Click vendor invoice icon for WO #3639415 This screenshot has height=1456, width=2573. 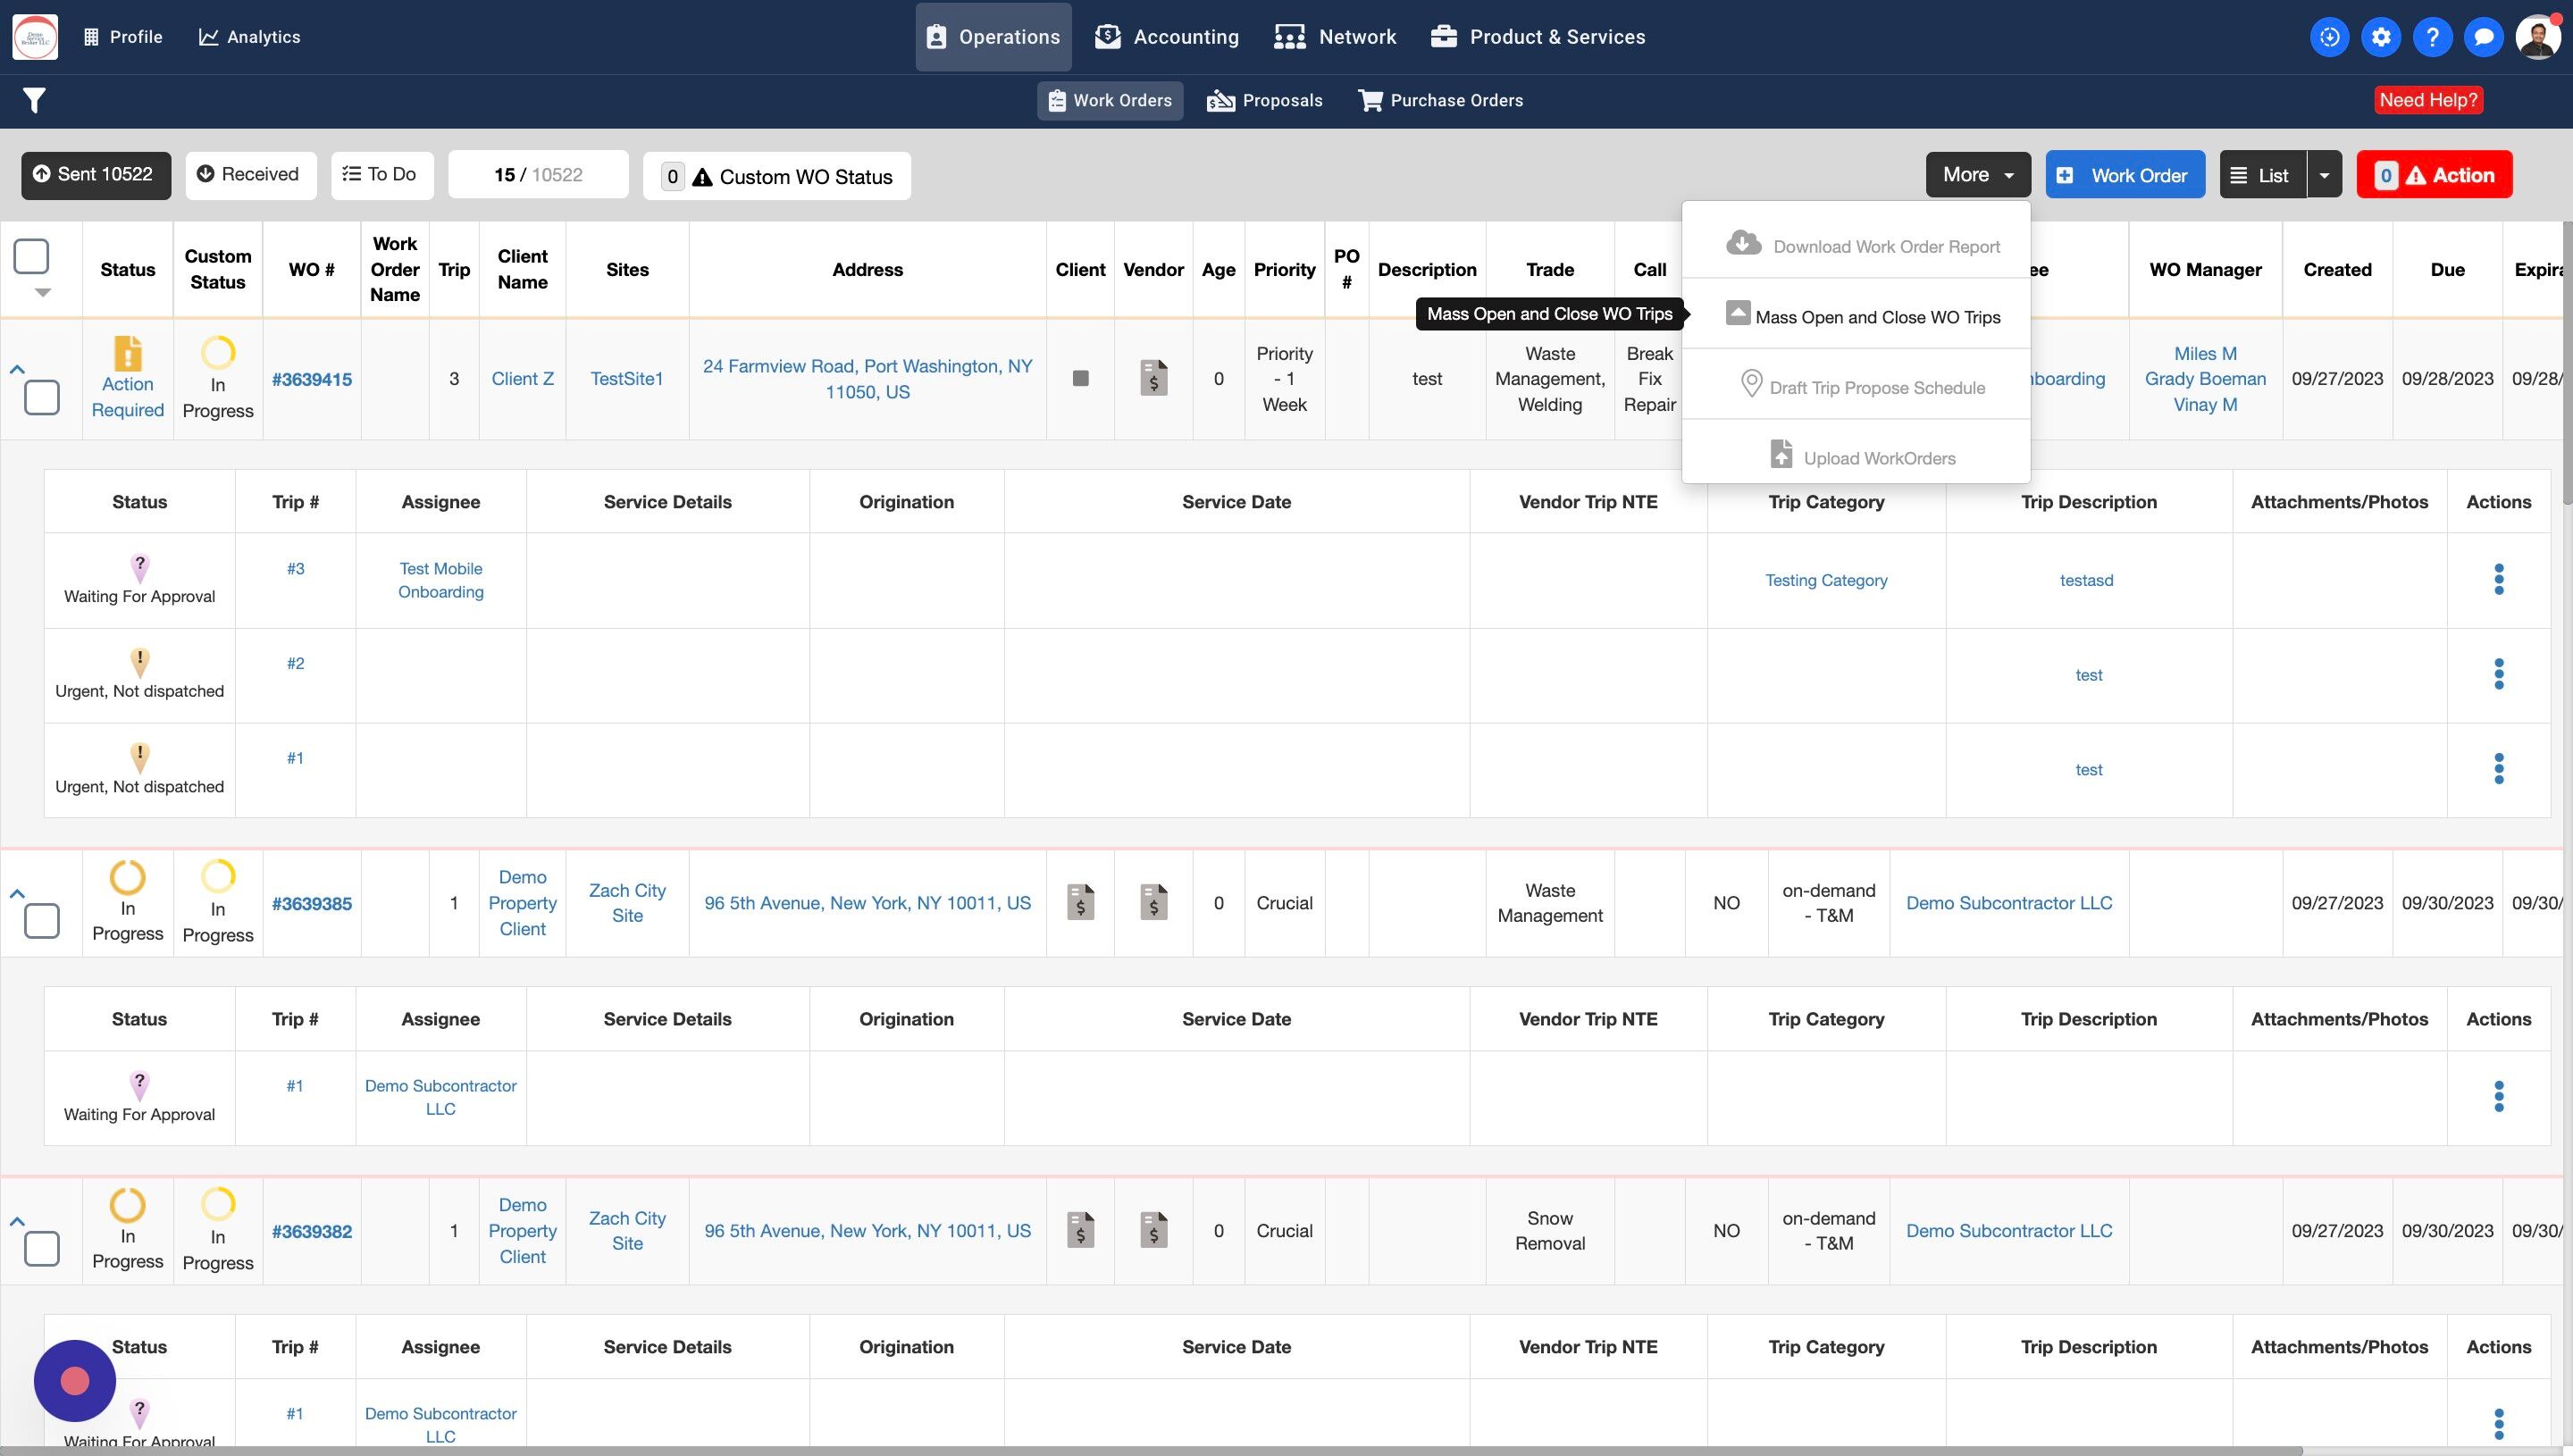click(x=1153, y=379)
